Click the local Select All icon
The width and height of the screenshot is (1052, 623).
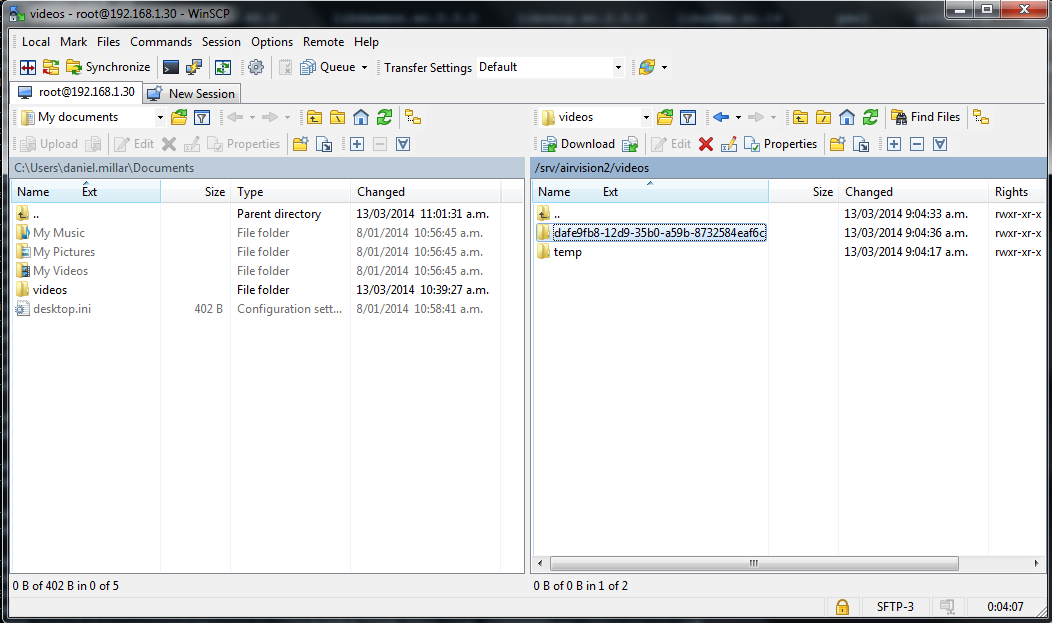point(403,144)
